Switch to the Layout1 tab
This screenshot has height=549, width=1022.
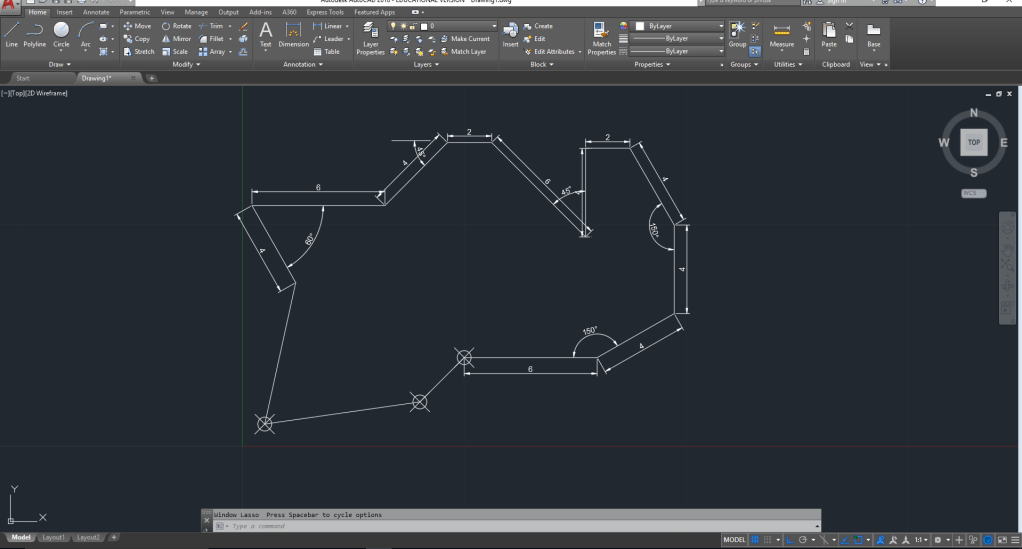(53, 538)
